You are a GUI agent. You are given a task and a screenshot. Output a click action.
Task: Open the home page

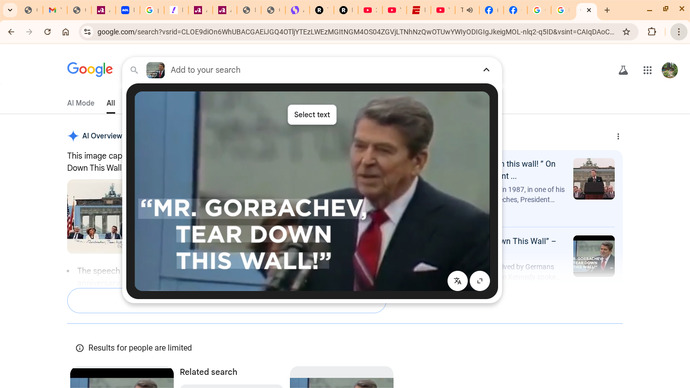66,32
